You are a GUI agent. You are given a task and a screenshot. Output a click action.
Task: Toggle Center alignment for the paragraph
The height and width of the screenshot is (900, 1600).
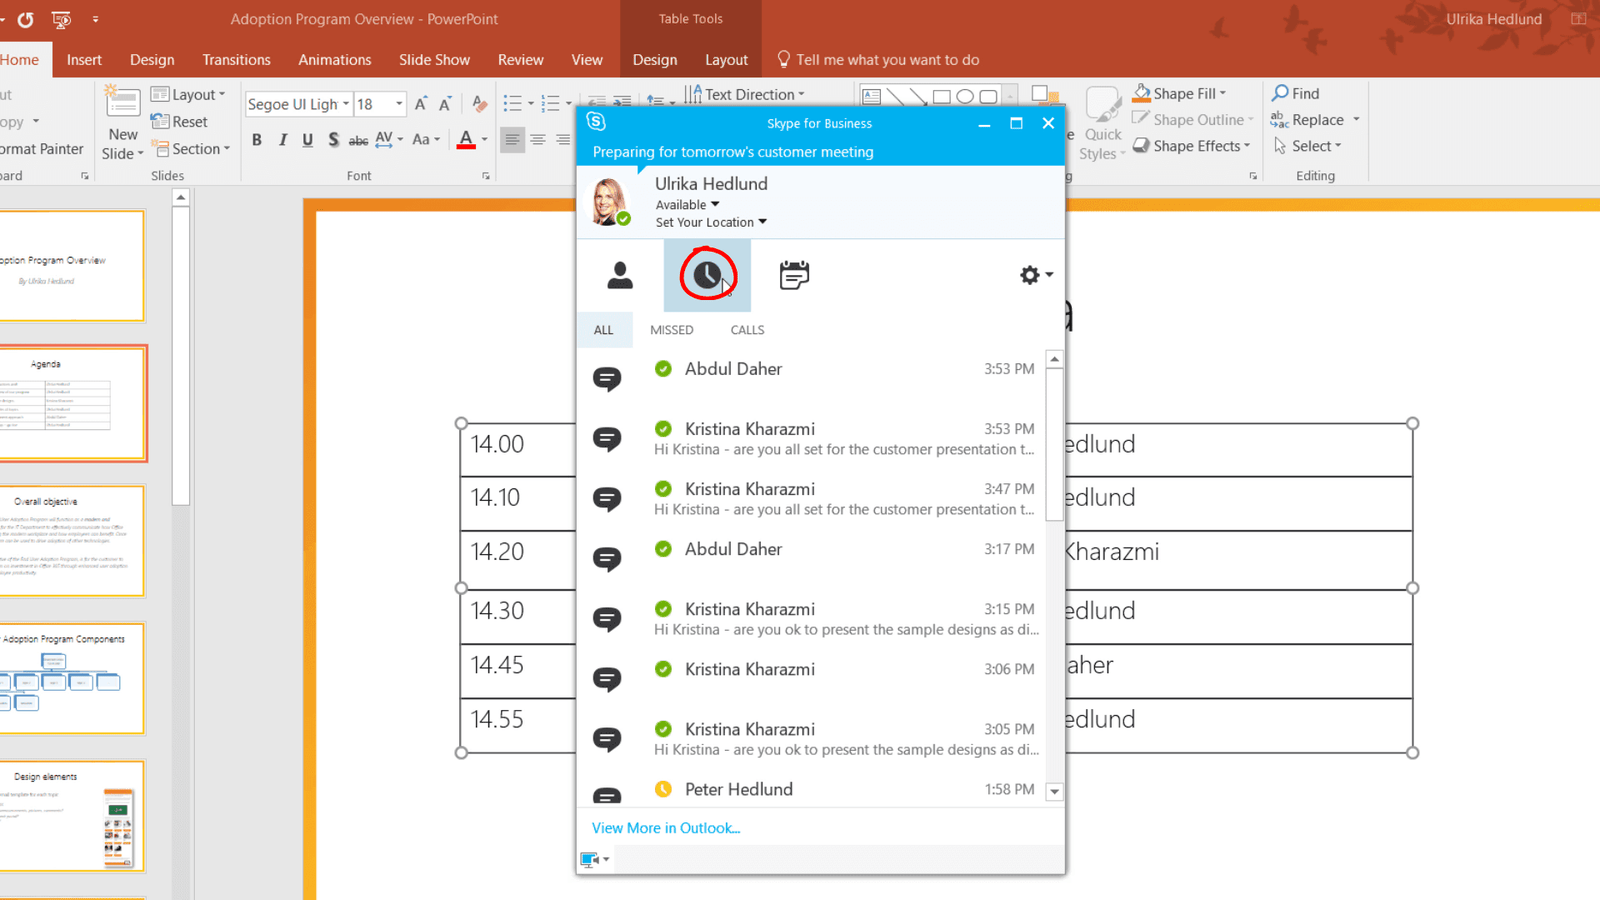538,140
